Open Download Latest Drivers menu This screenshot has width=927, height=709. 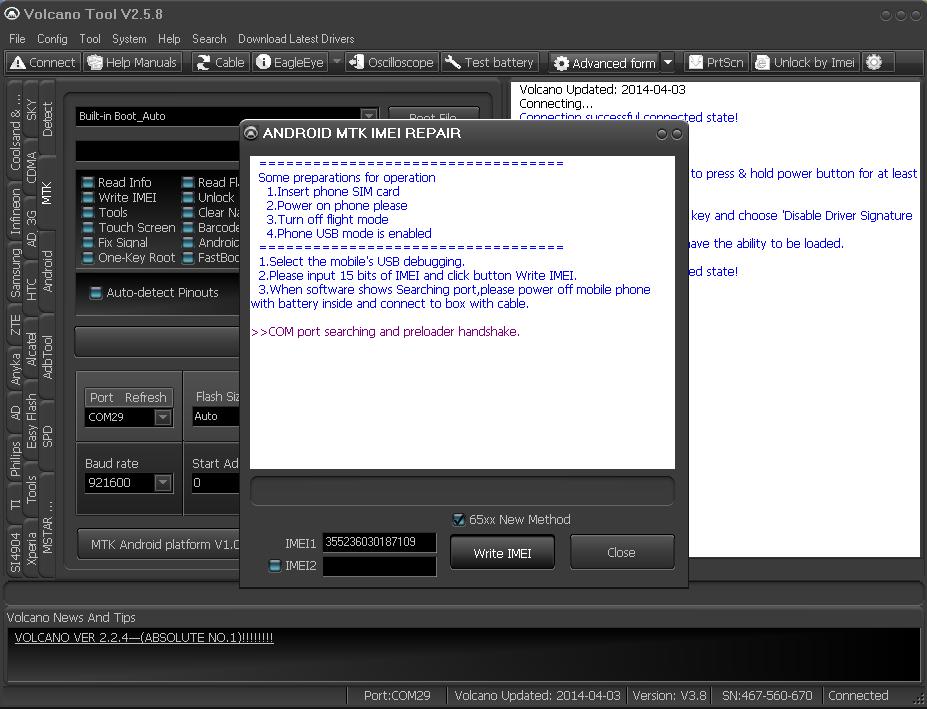(x=296, y=39)
